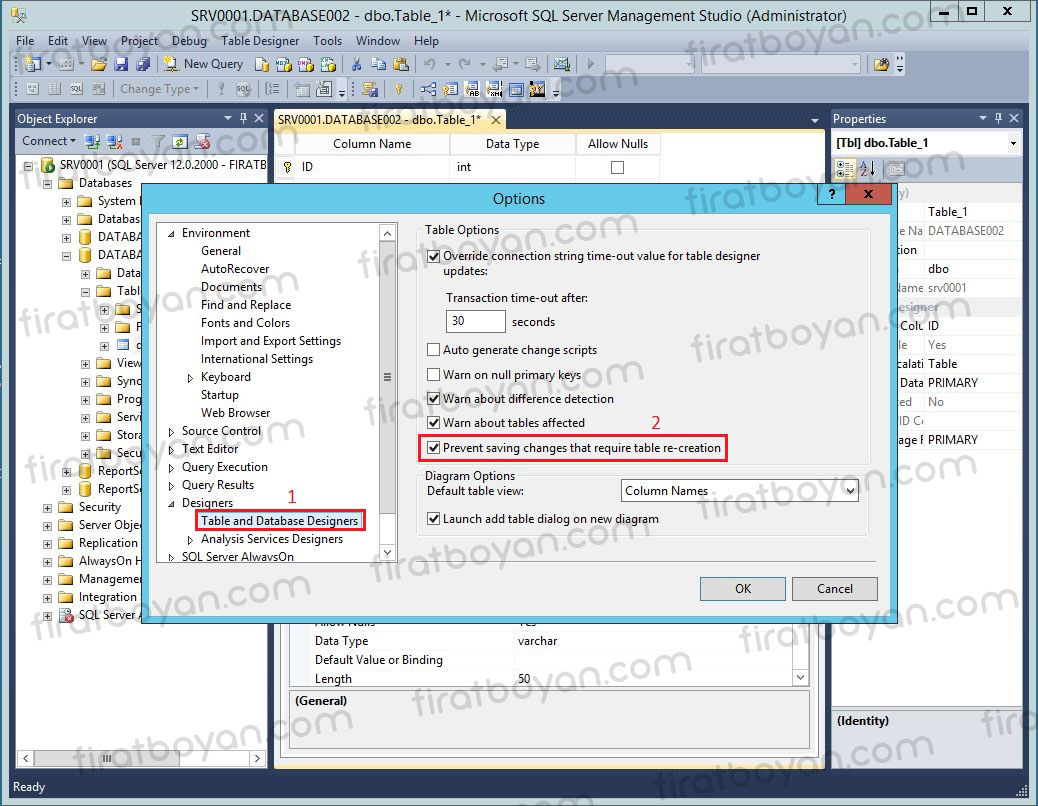Click the Transaction time-out seconds field
Screen dimensions: 1038x806
click(475, 322)
